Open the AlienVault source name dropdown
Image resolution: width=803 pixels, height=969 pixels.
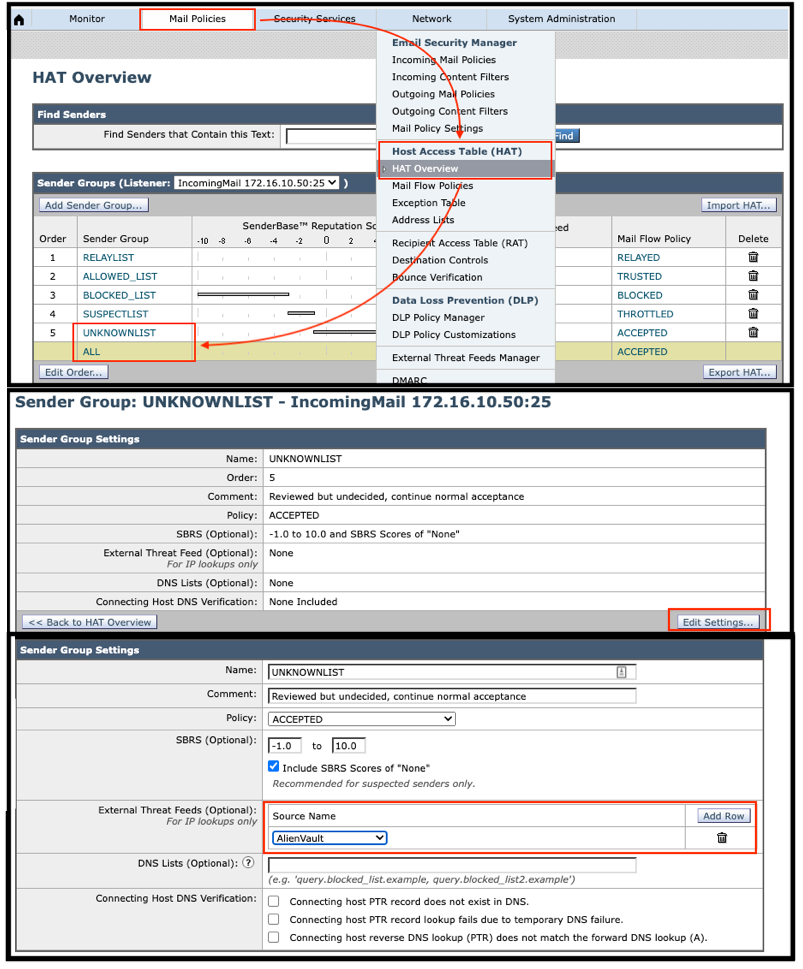(x=329, y=838)
